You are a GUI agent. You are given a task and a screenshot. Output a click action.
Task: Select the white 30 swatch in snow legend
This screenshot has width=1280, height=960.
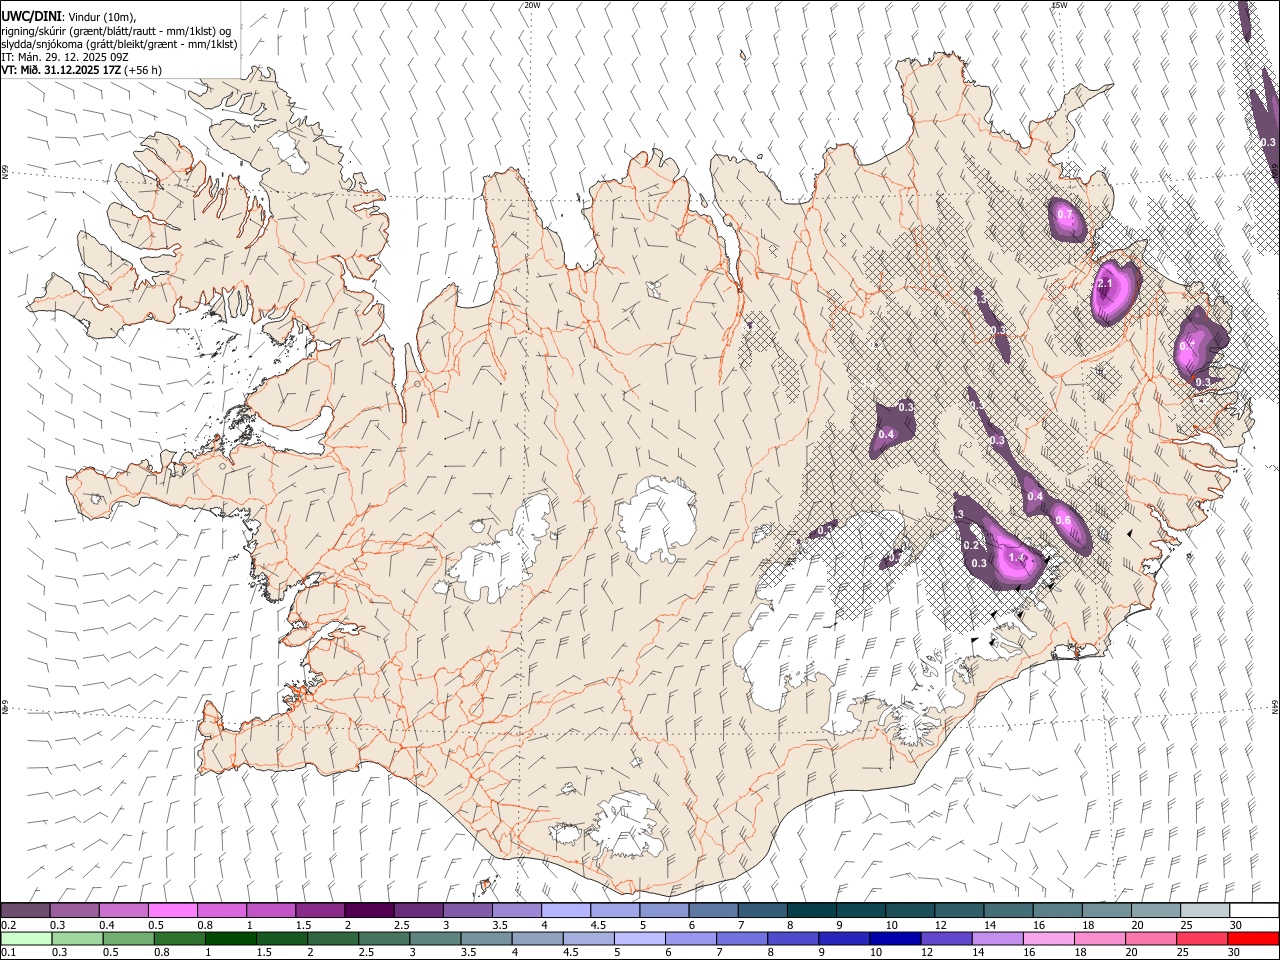(x=1254, y=911)
